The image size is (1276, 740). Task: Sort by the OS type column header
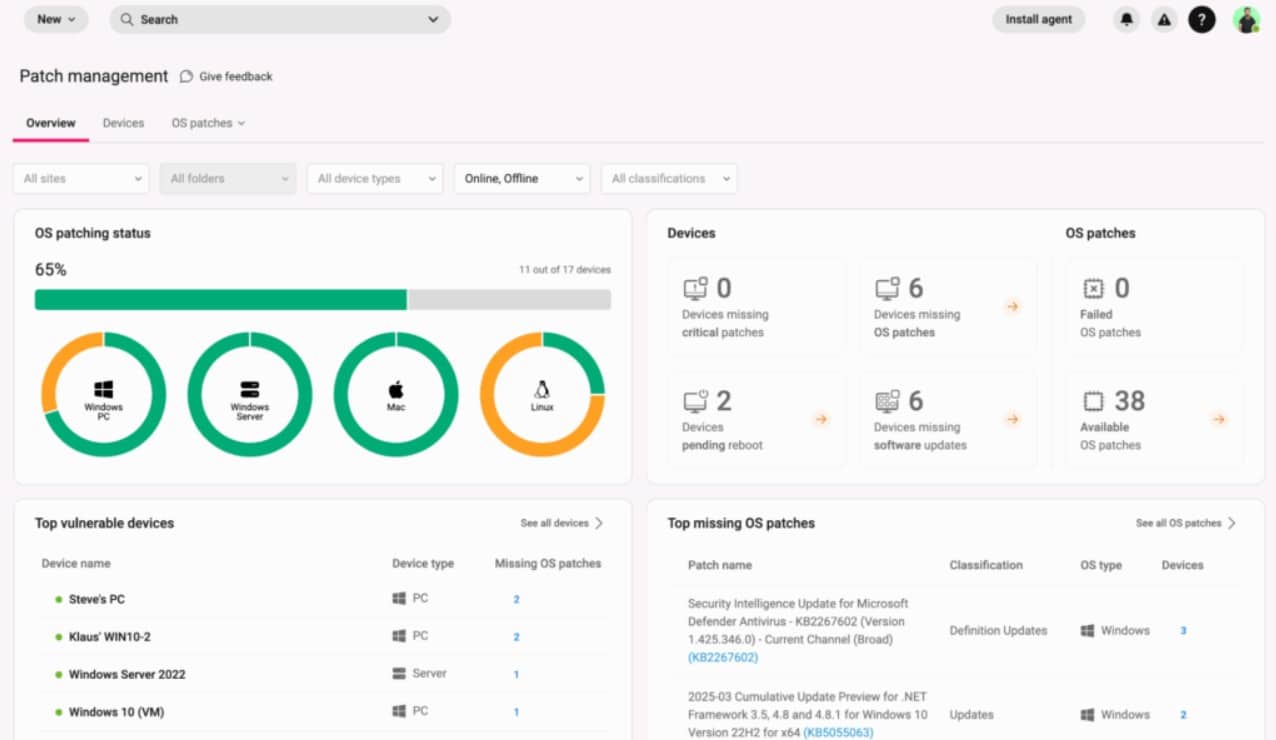(1101, 565)
